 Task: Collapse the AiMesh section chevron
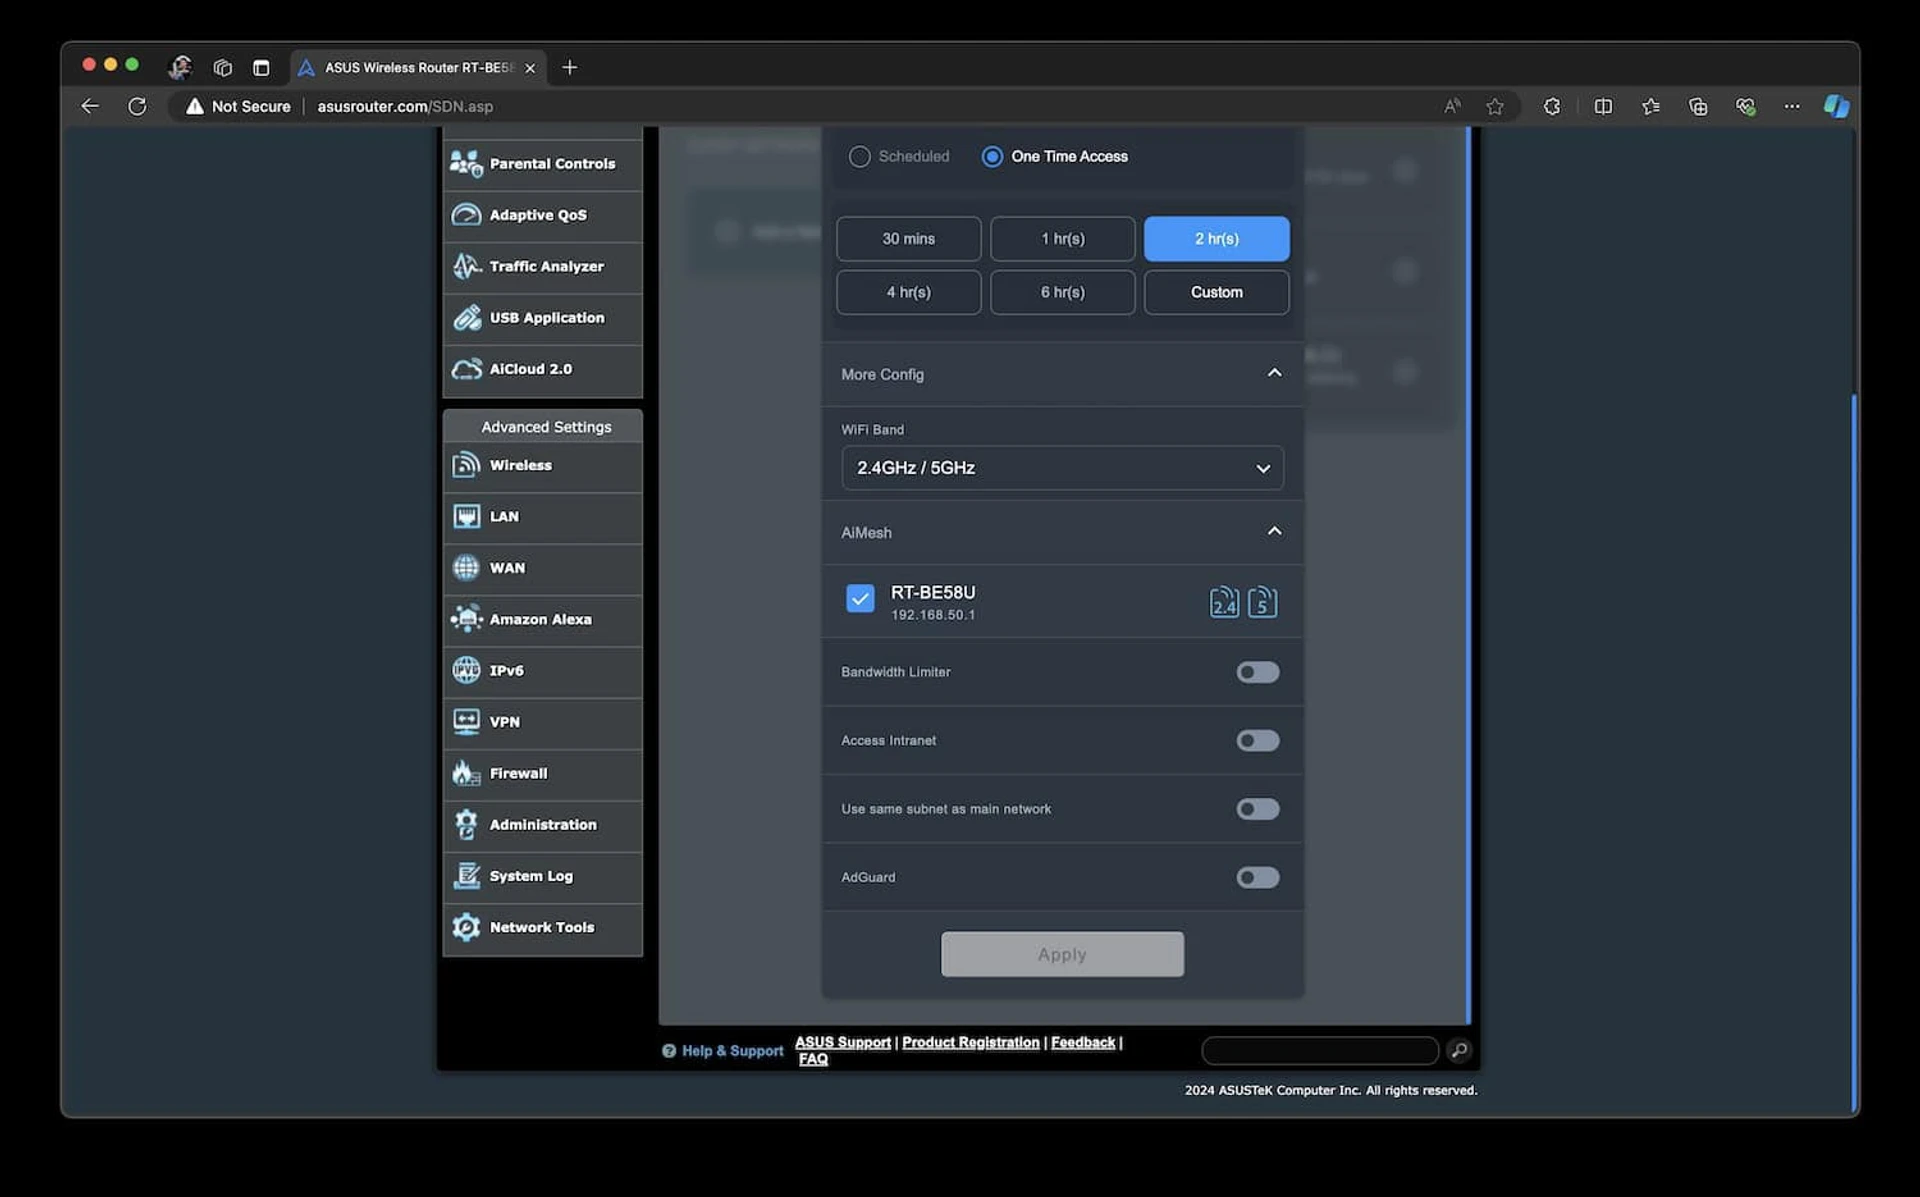pos(1274,531)
